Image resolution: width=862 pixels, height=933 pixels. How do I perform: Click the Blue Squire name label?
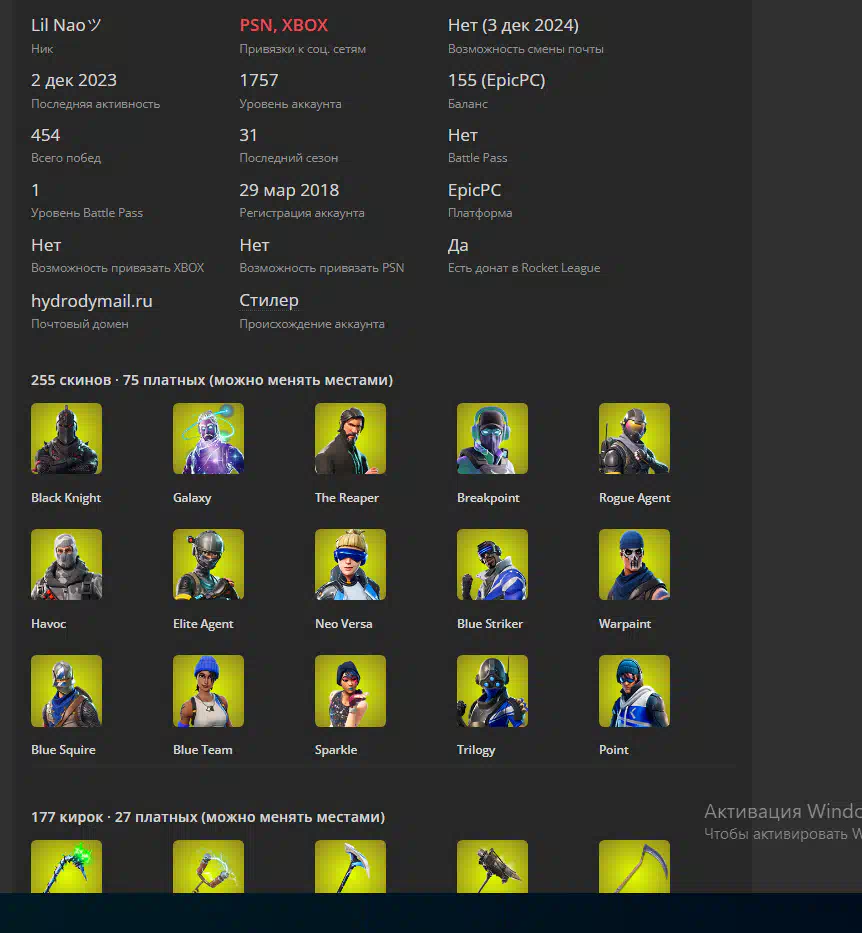(63, 750)
